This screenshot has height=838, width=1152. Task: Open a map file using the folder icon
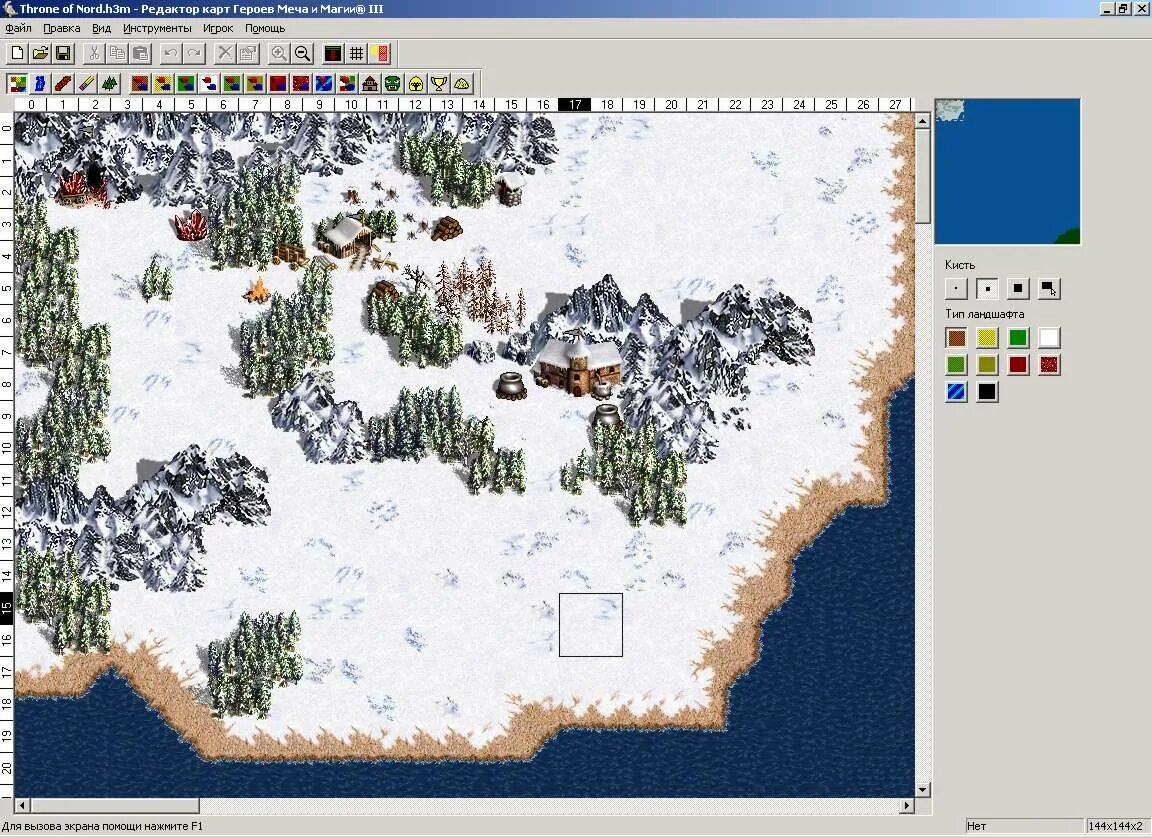pos(40,54)
